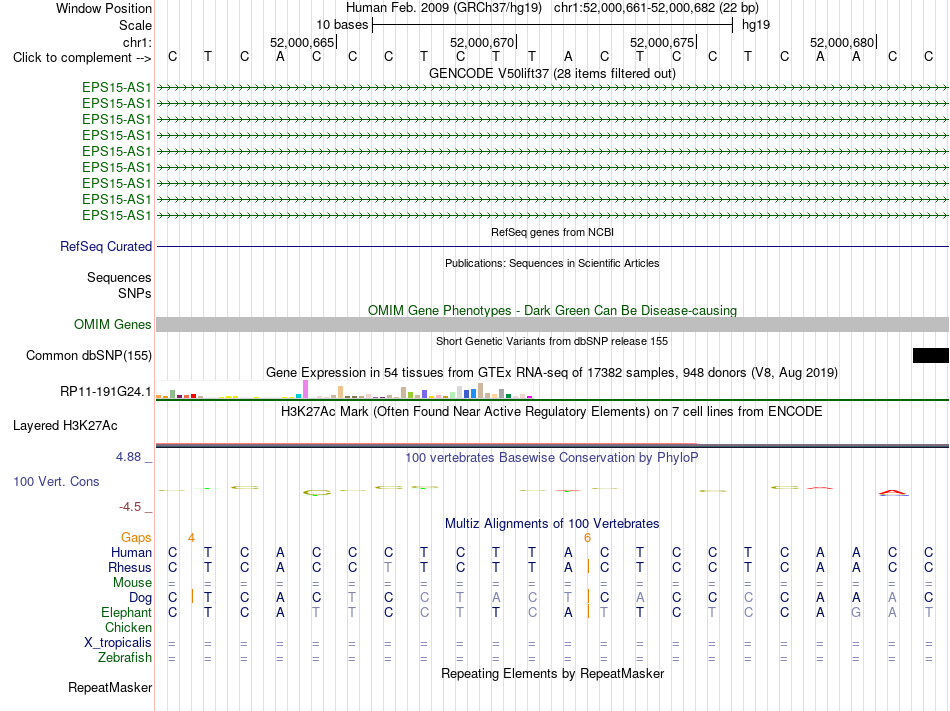The width and height of the screenshot is (950, 711).
Task: Click the RepeatMasker track label
Action: (110, 687)
